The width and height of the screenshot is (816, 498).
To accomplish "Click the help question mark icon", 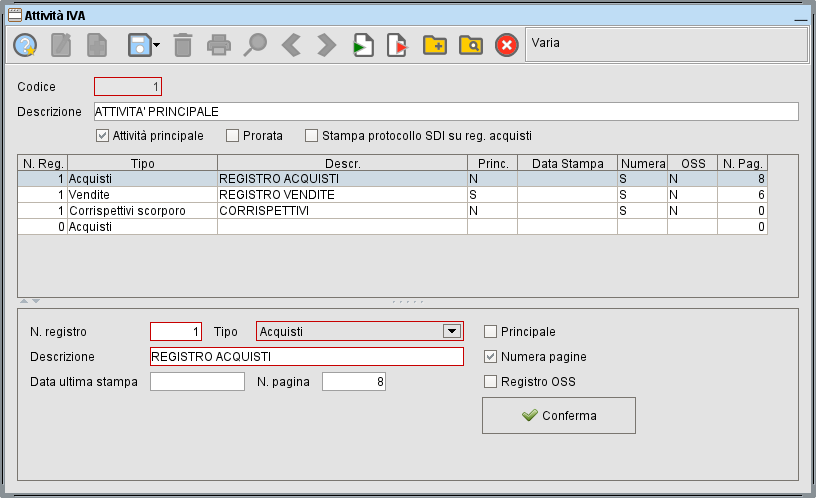I will [x=25, y=45].
